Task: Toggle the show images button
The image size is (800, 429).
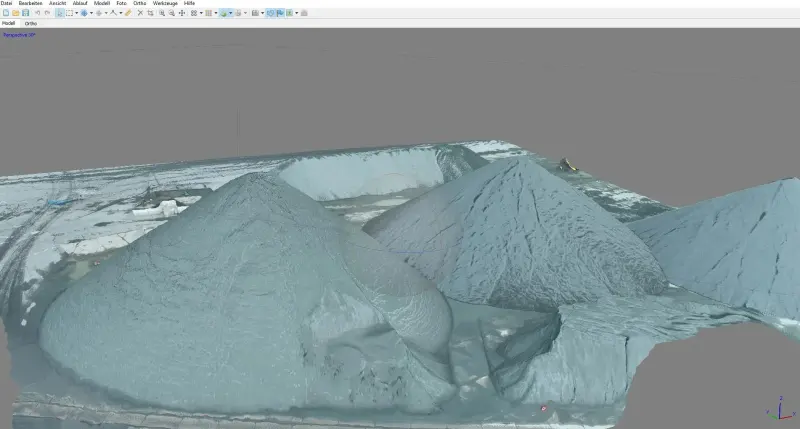Action: [x=289, y=13]
